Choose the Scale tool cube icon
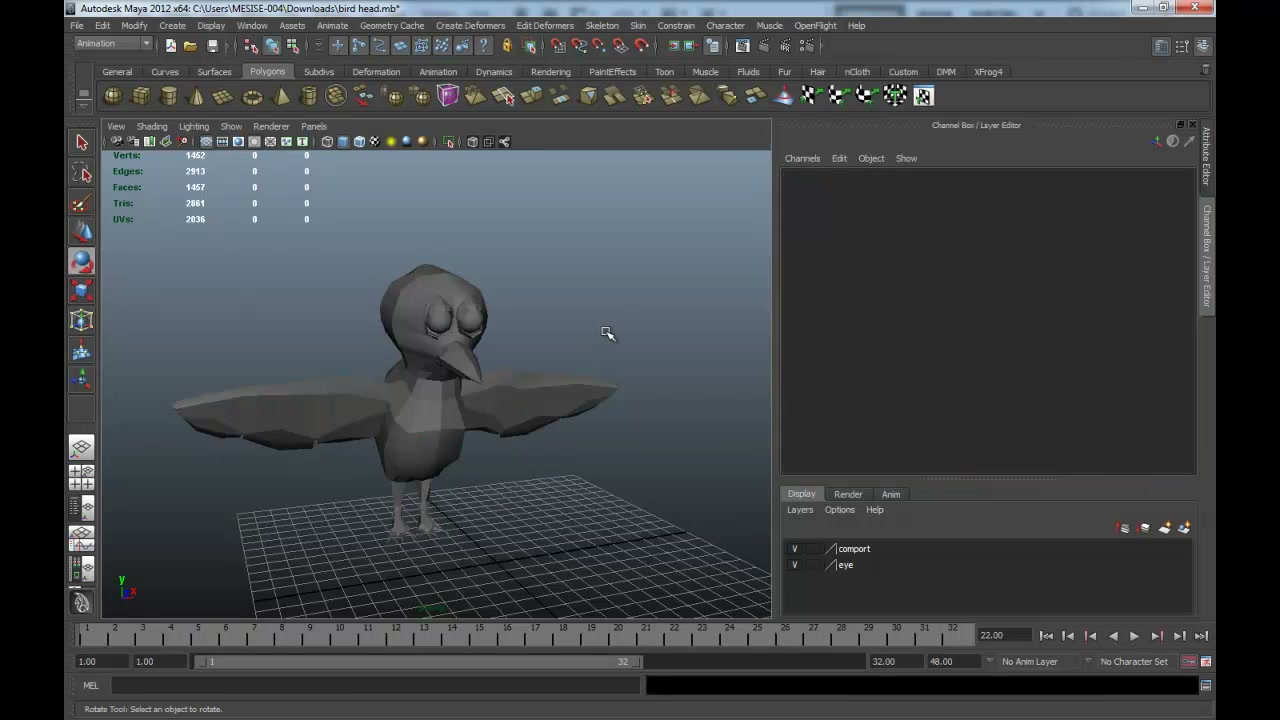The image size is (1280, 720). tap(82, 291)
